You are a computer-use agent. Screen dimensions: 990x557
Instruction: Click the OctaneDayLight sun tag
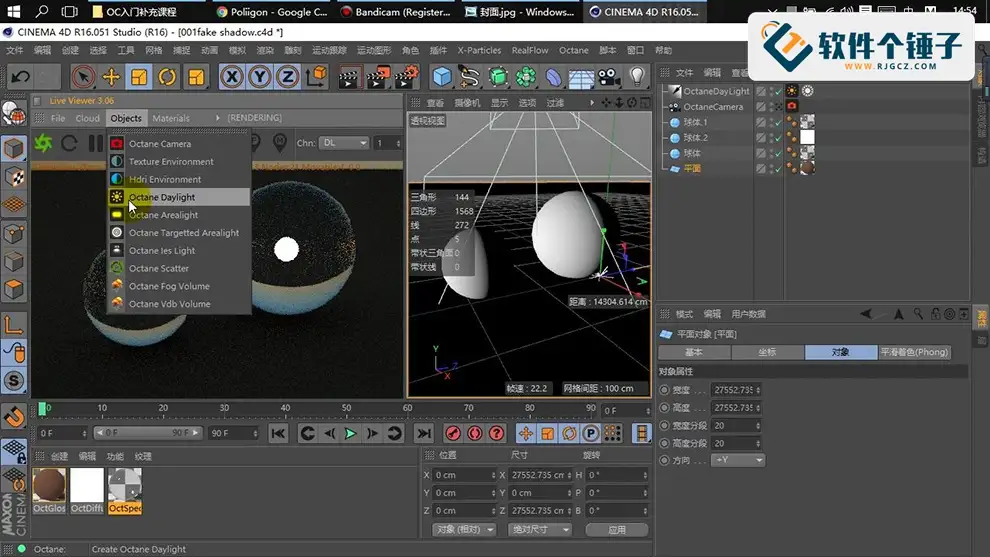(x=792, y=91)
